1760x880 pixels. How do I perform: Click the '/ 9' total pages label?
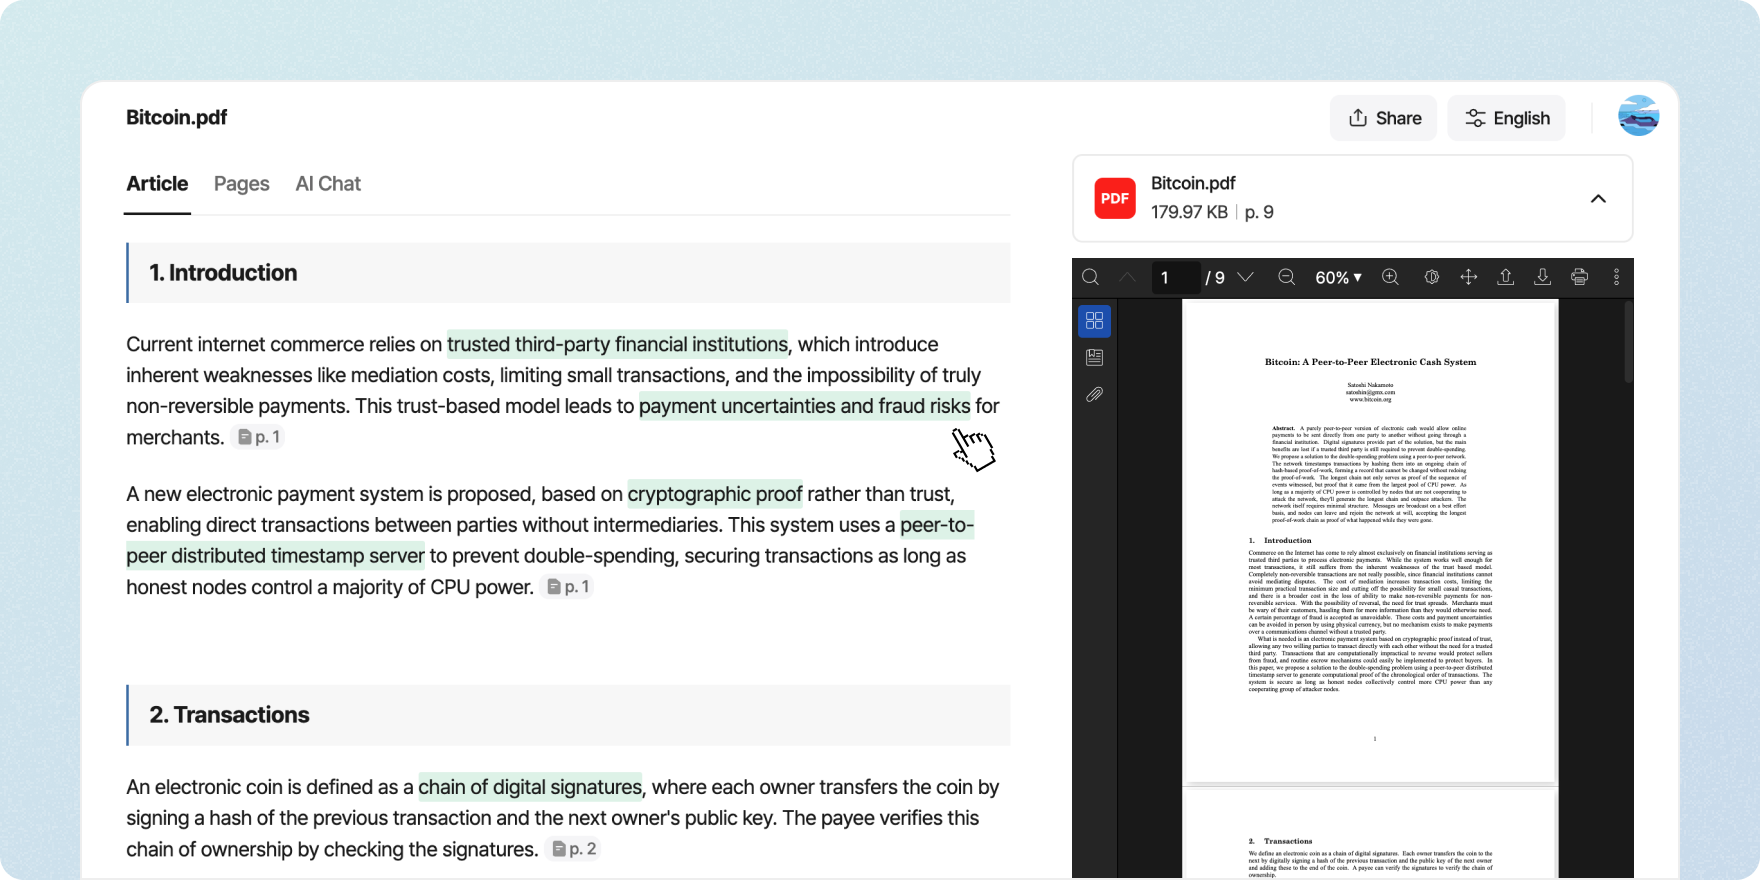pos(1215,278)
